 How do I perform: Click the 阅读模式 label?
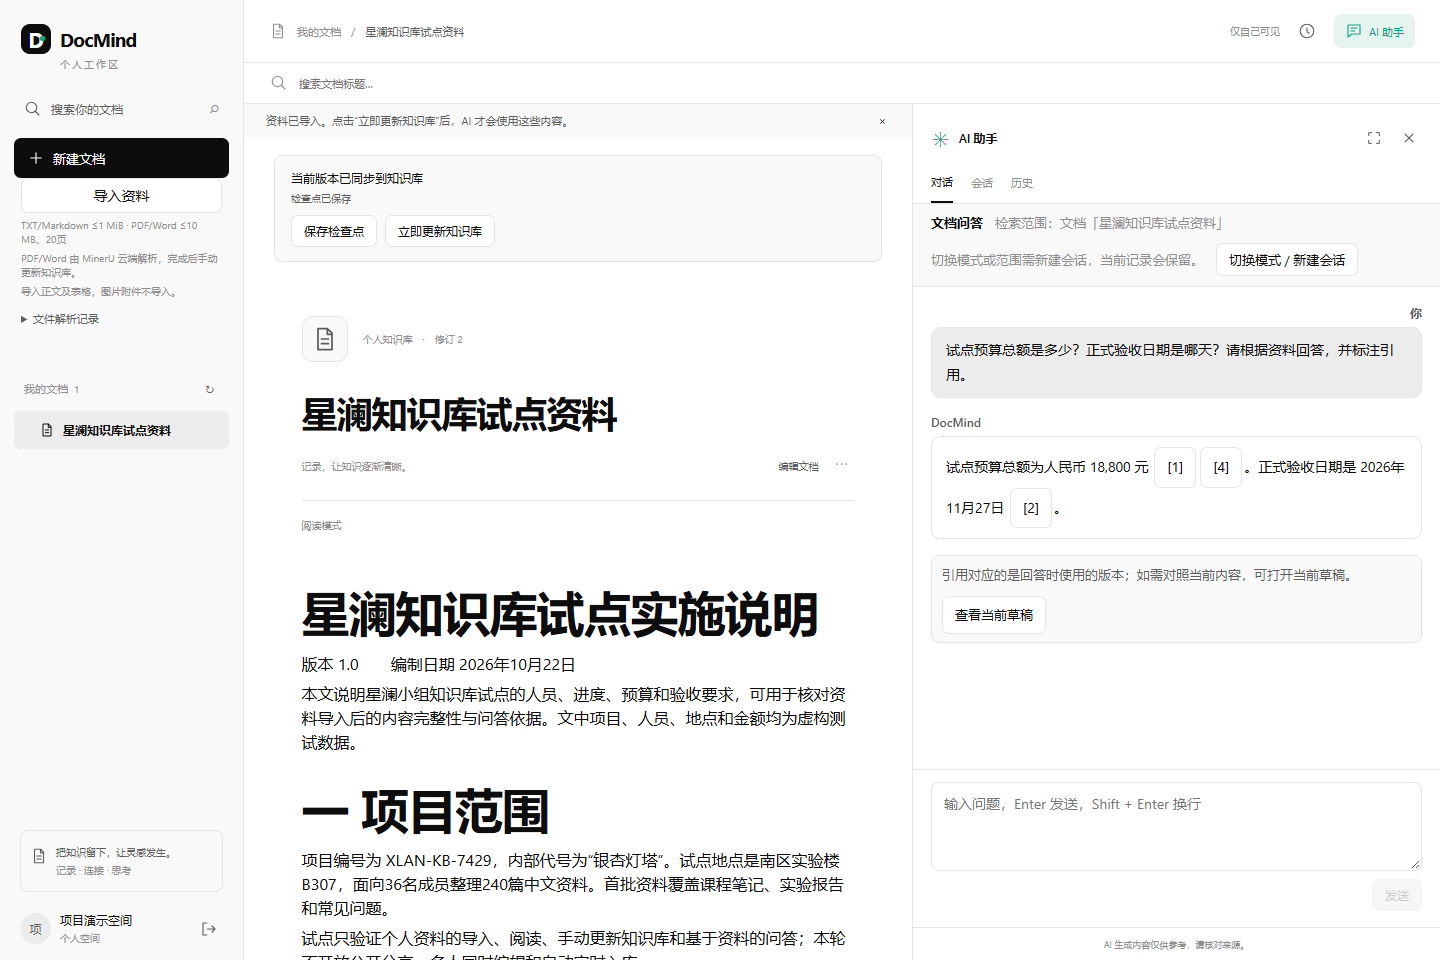point(322,525)
